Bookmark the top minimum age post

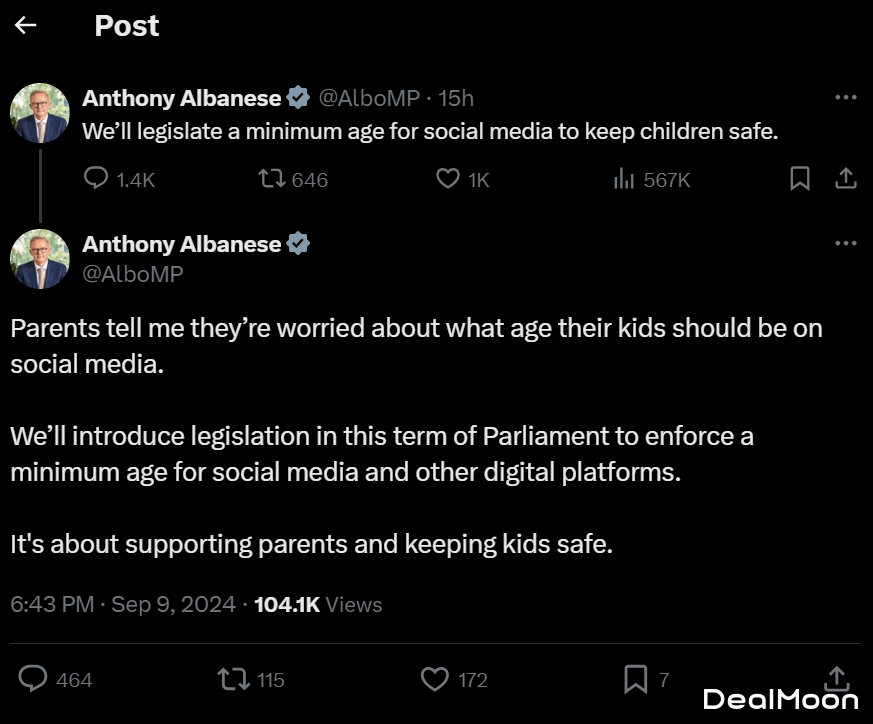pos(800,179)
